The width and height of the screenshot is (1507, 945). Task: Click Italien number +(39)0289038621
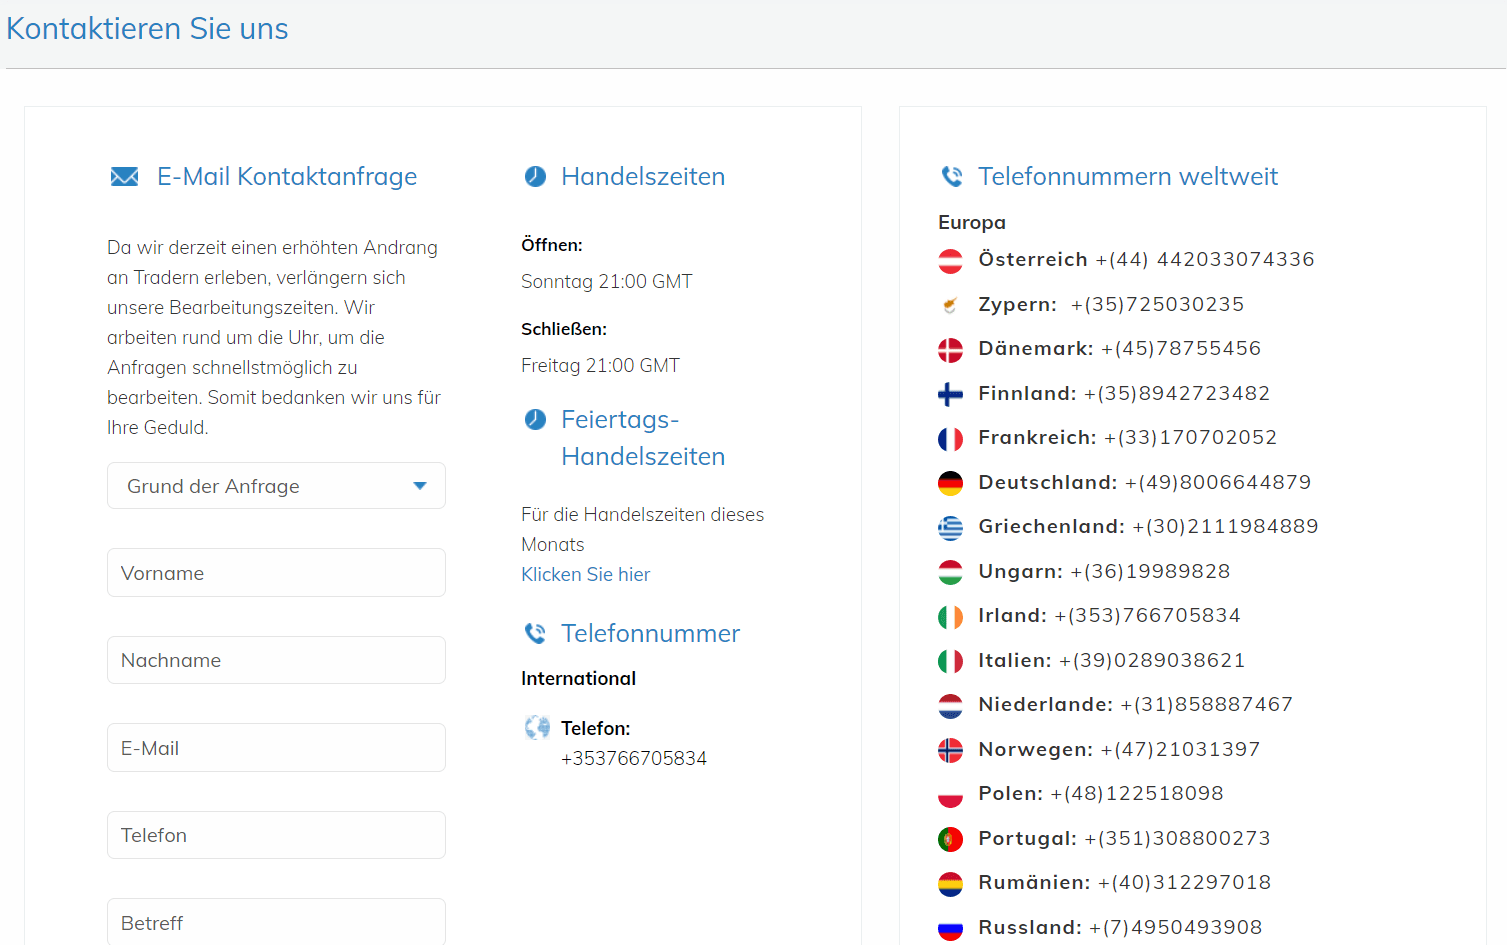point(1152,660)
